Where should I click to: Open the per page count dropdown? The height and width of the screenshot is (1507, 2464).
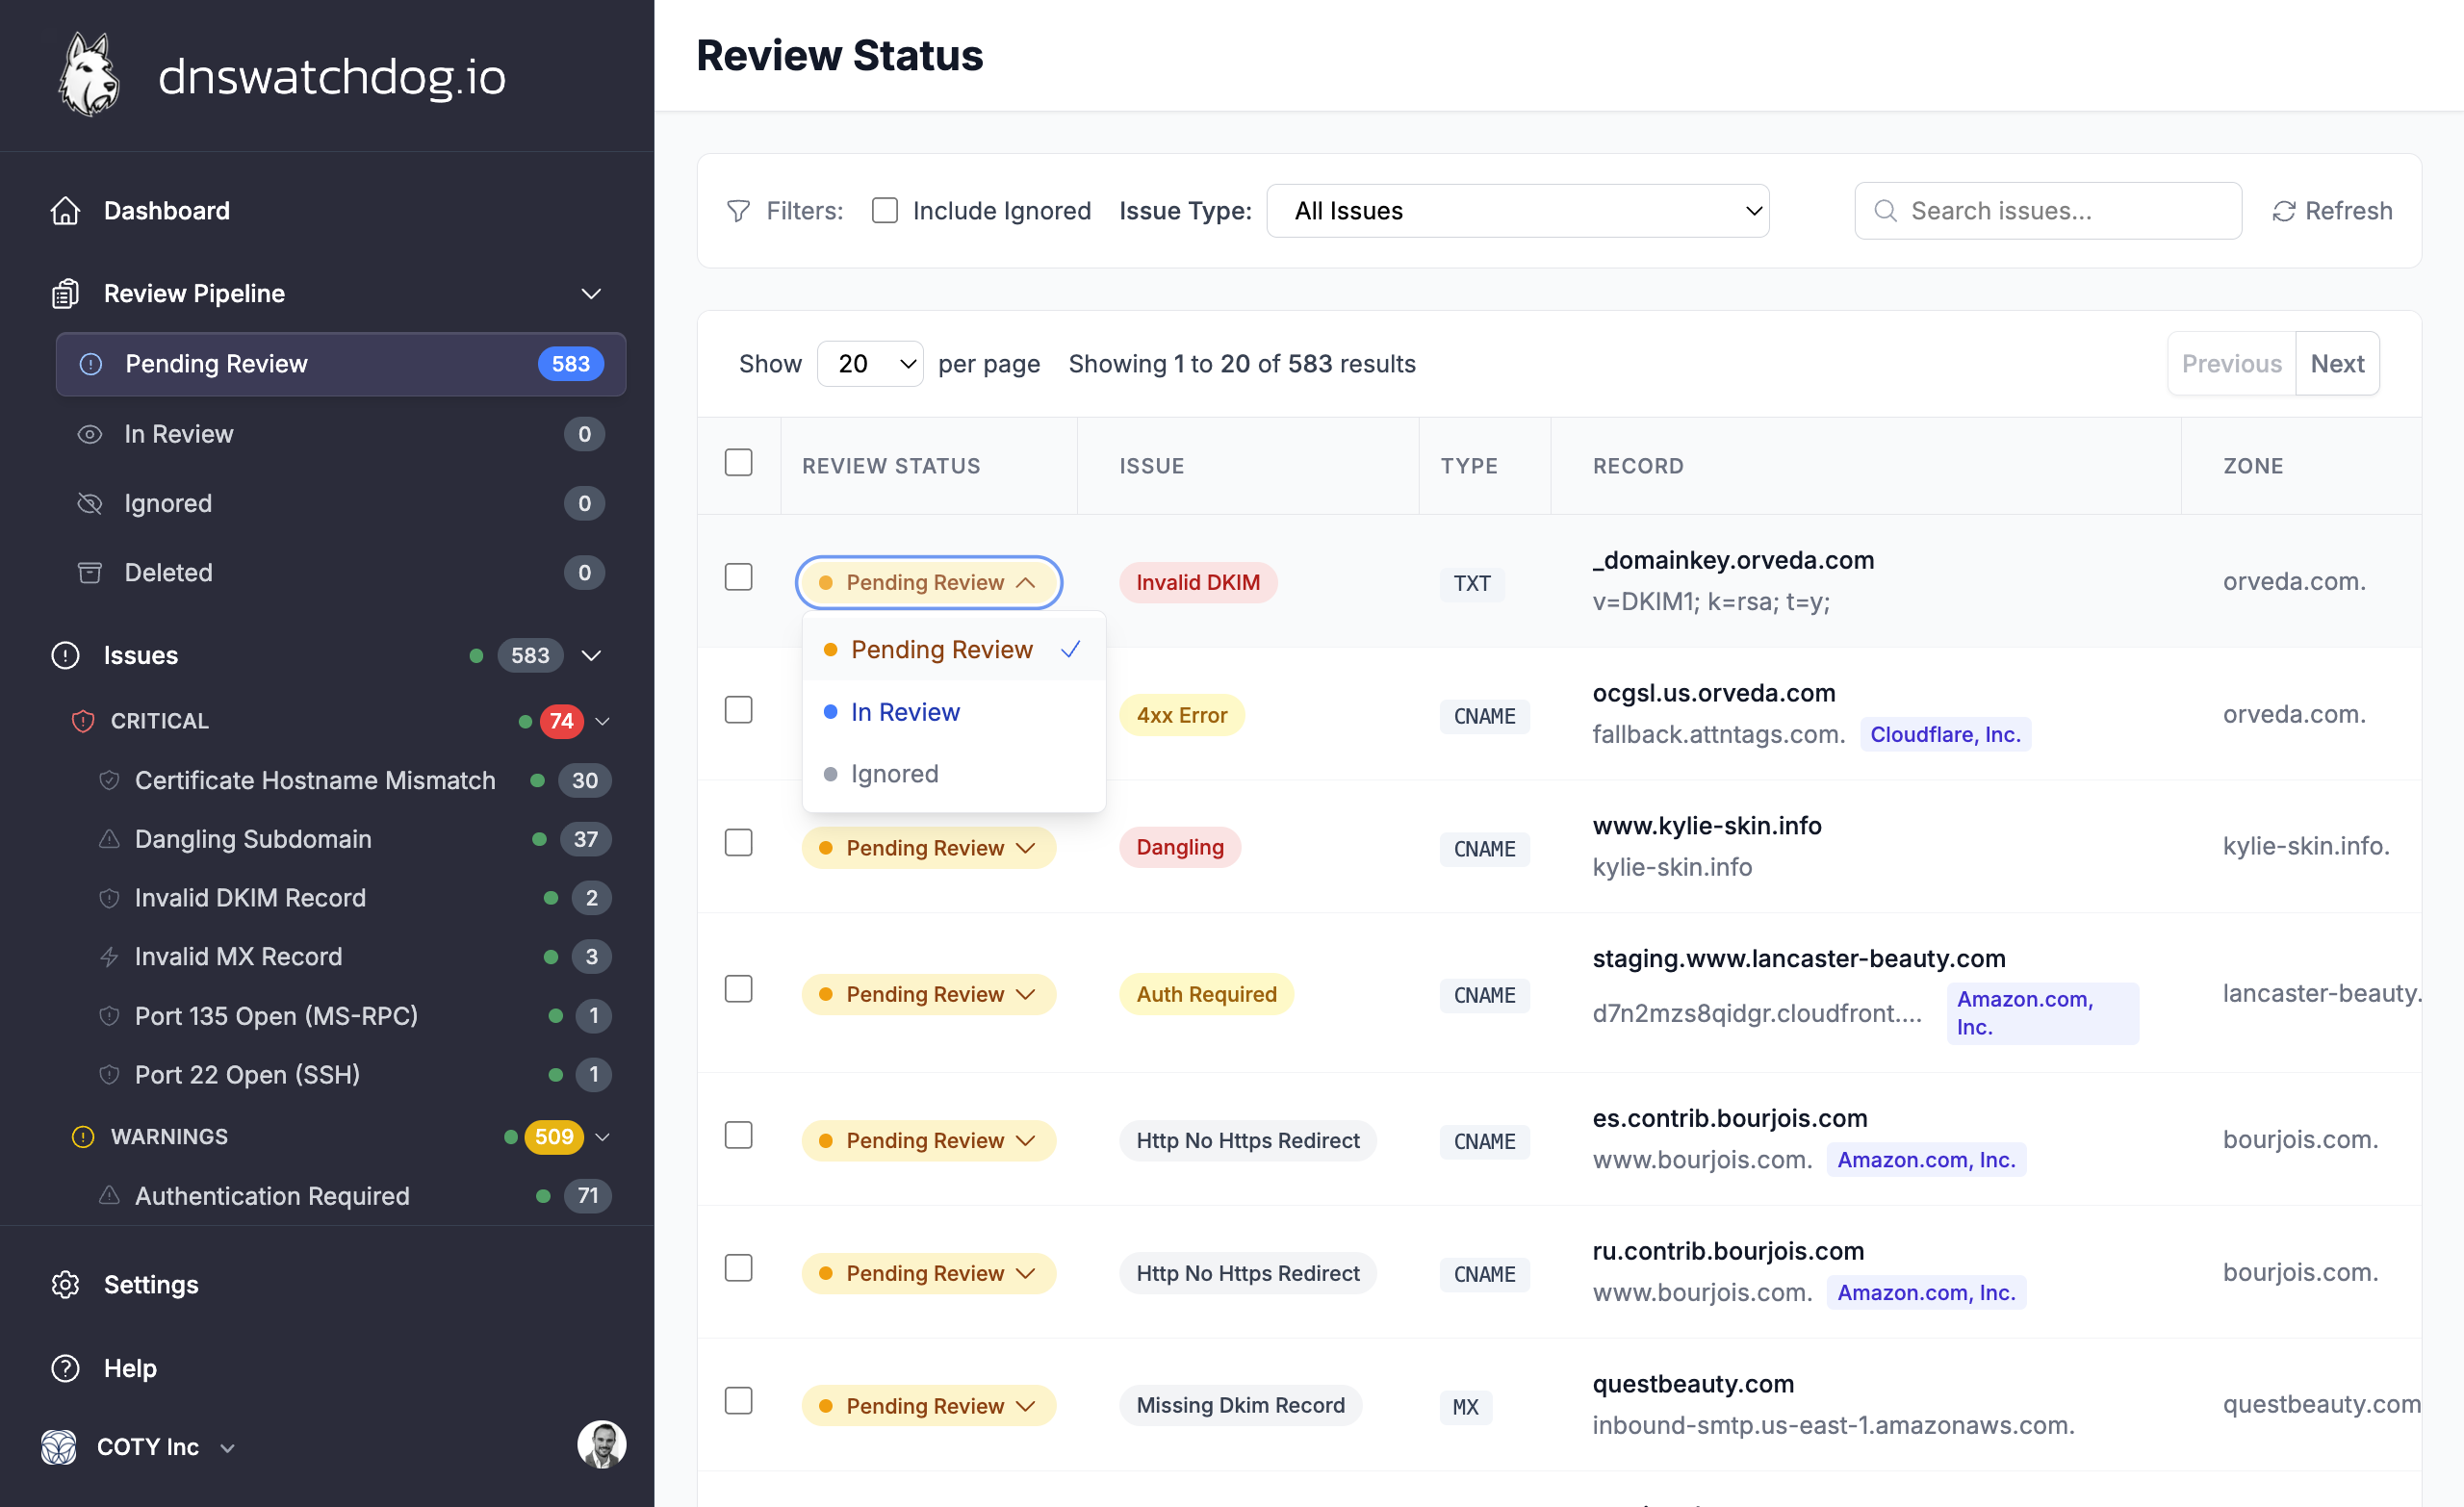[x=870, y=364]
